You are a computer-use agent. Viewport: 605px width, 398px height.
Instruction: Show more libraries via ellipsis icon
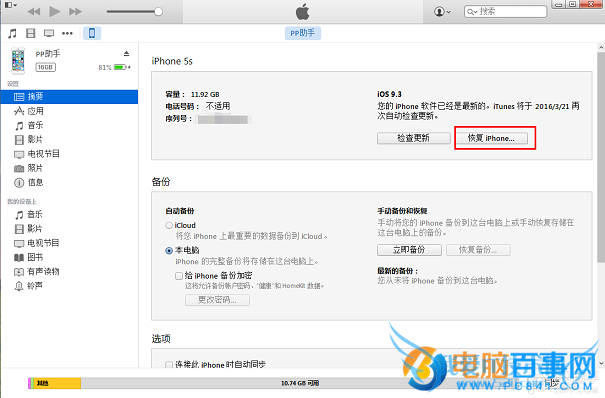68,33
